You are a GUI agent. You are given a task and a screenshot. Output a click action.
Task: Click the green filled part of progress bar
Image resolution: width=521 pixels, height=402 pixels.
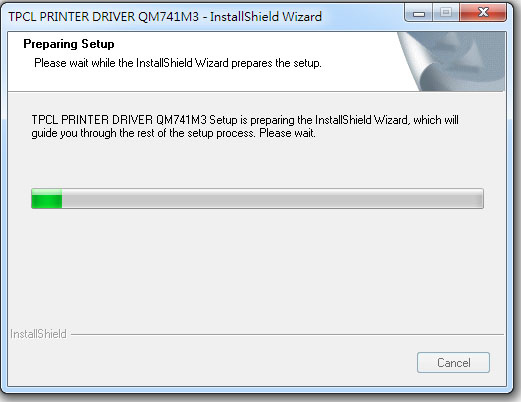(47, 199)
